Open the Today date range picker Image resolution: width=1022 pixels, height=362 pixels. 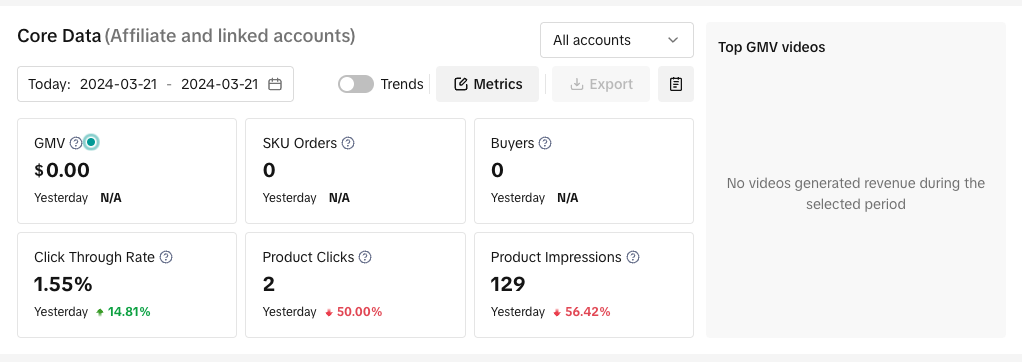tap(155, 84)
